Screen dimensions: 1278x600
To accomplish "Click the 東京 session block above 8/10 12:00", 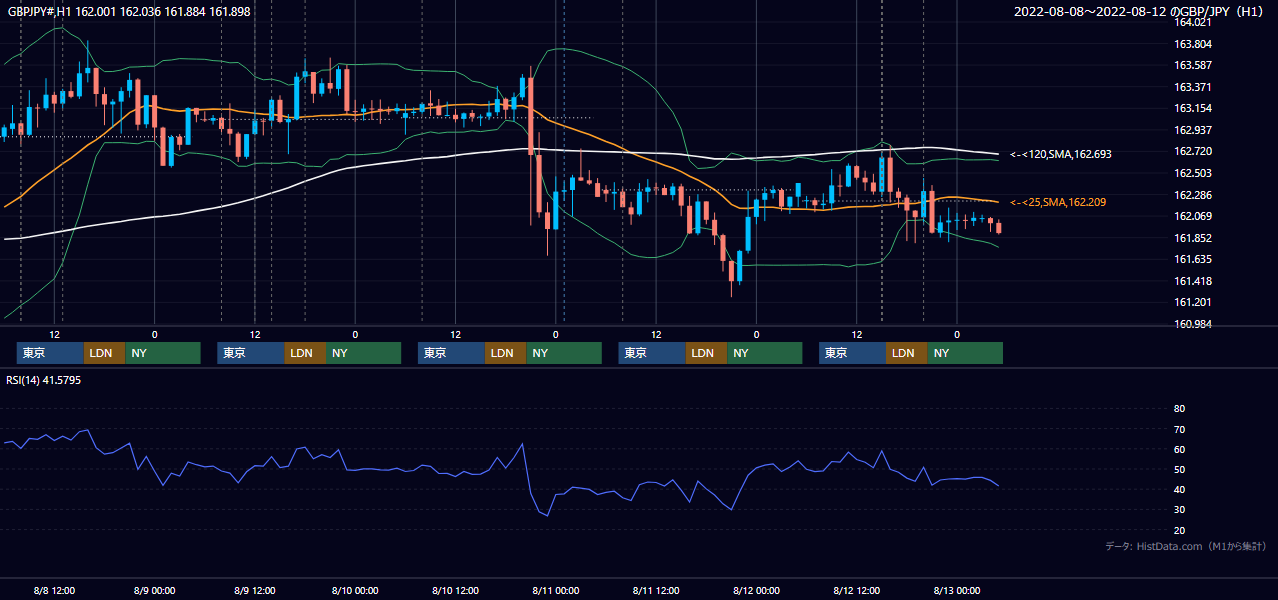I will [451, 353].
